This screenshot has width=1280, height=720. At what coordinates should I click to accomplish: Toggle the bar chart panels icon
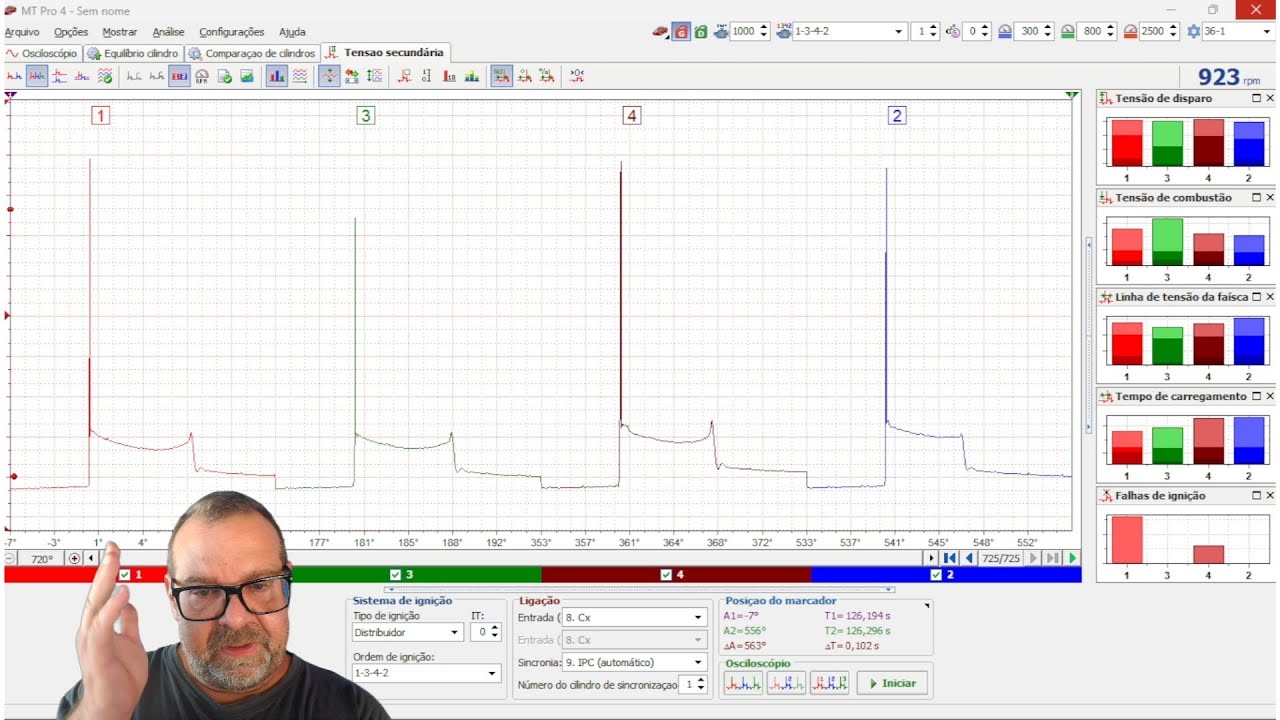(x=277, y=75)
